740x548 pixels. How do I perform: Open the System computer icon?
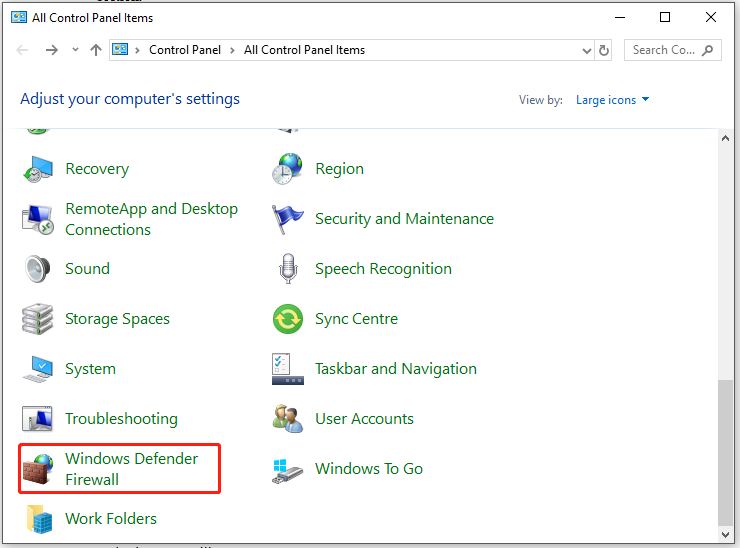[x=38, y=369]
